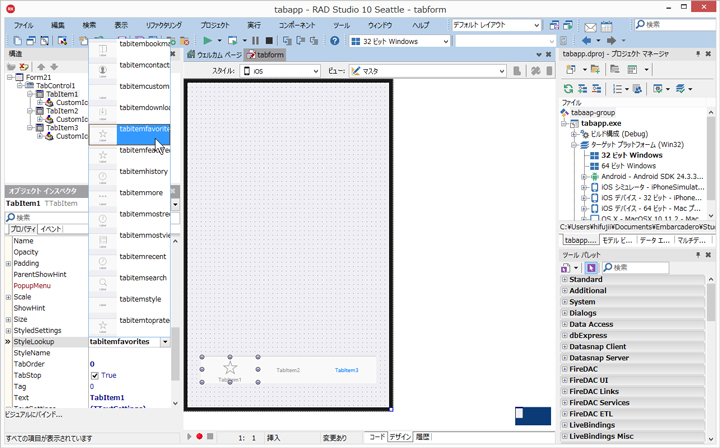720x448 pixels.
Task: Click the remove-from-project red X folder icon
Action: 185,41
